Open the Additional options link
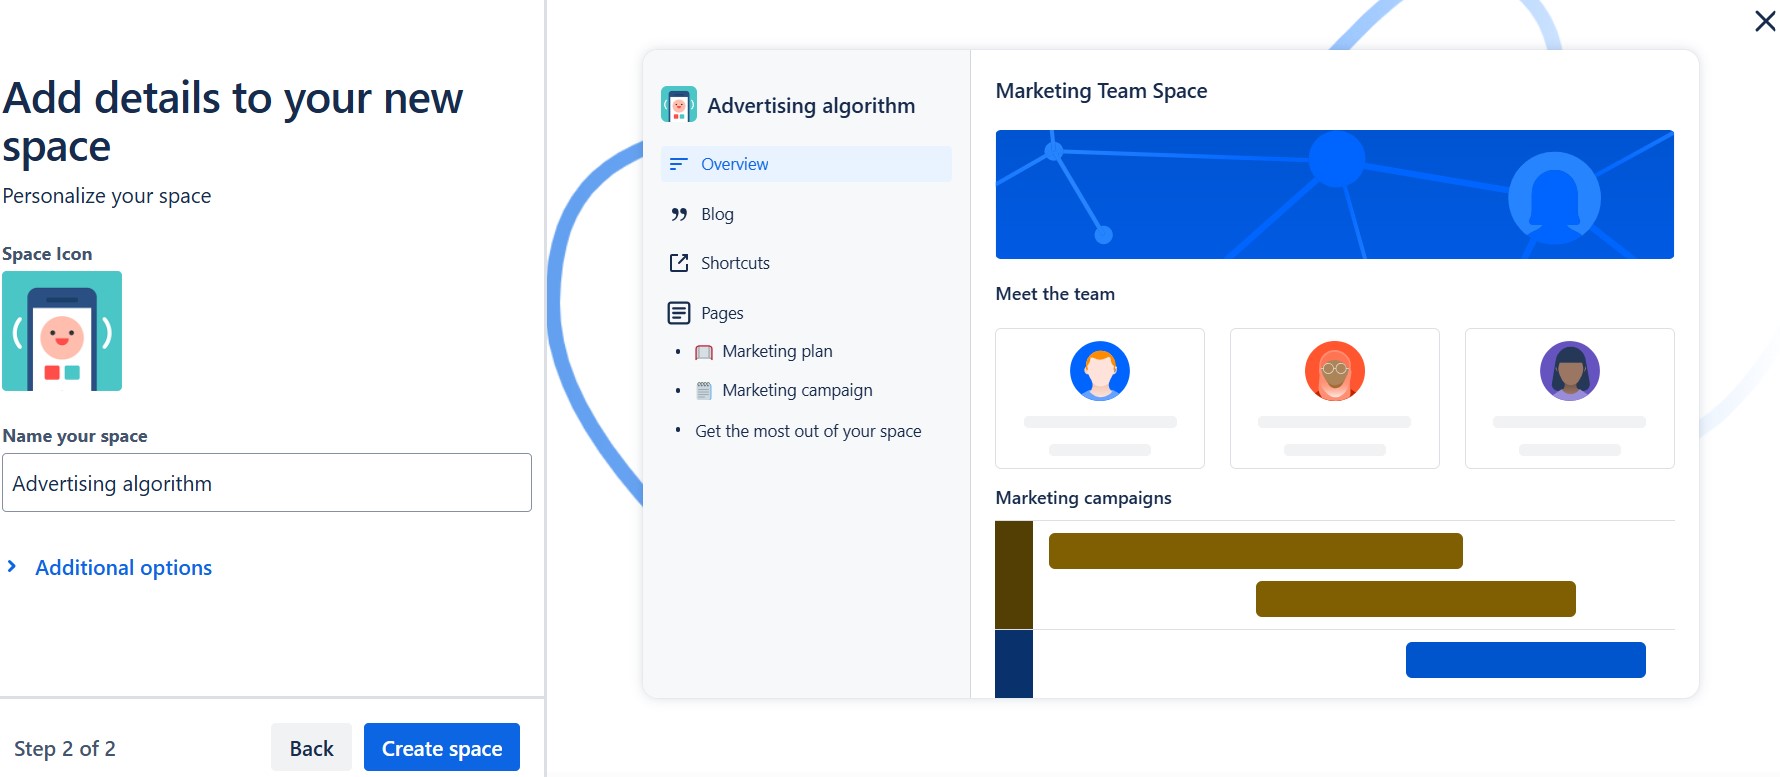The width and height of the screenshot is (1780, 777). pyautogui.click(x=124, y=568)
